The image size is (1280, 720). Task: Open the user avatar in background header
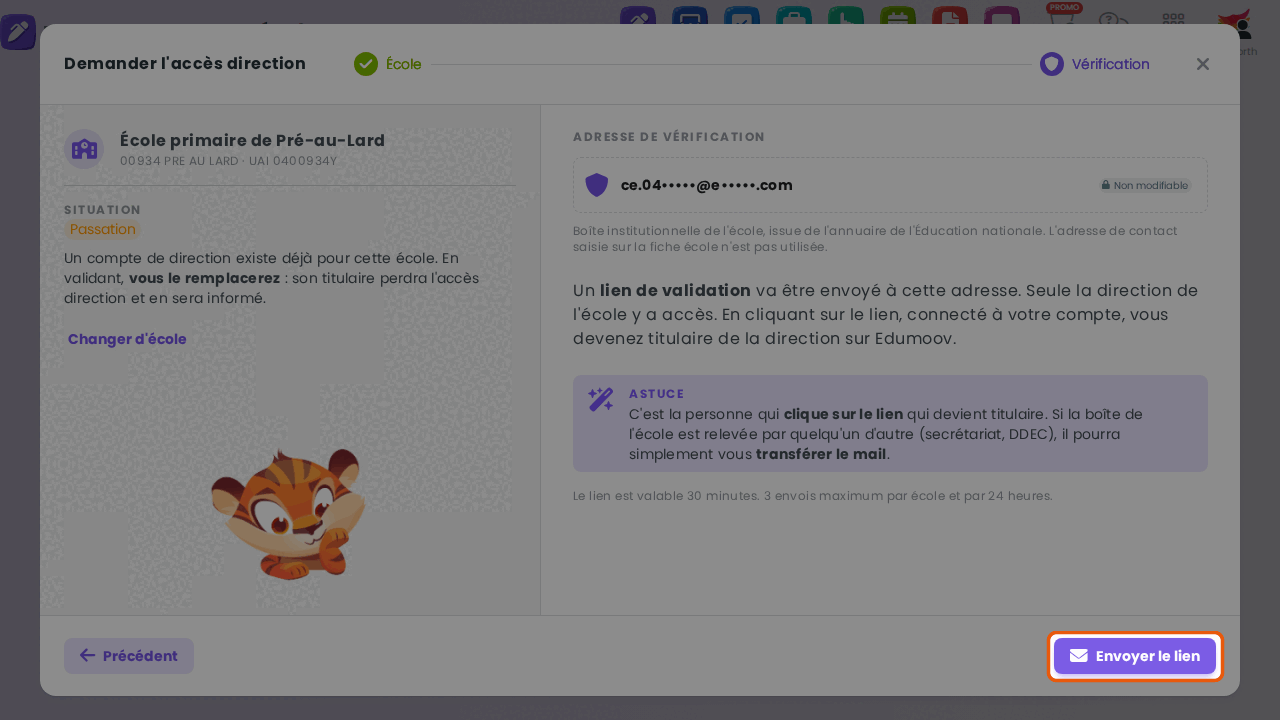coord(1238,24)
